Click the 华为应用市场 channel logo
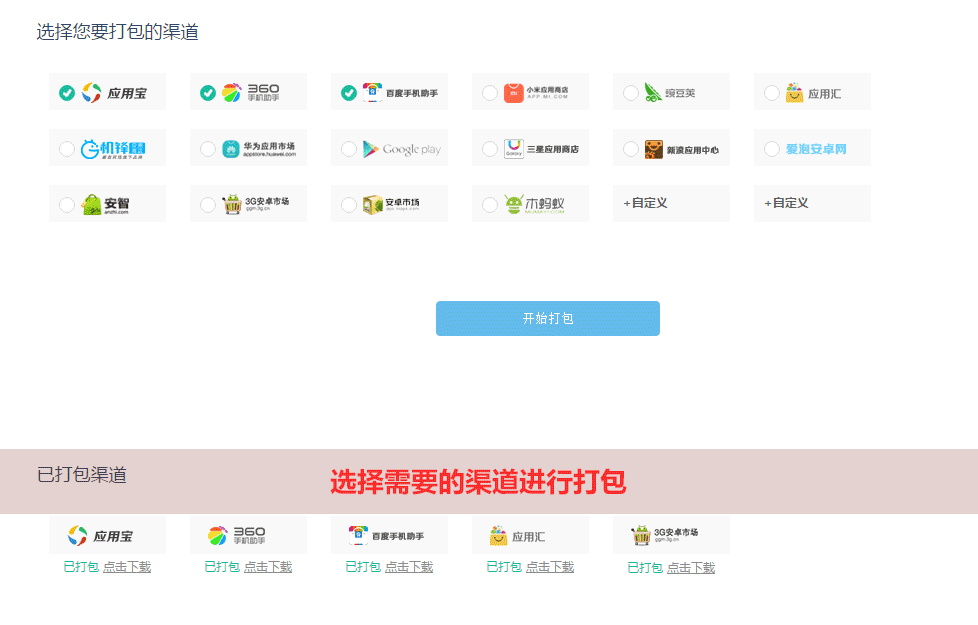 [259, 149]
